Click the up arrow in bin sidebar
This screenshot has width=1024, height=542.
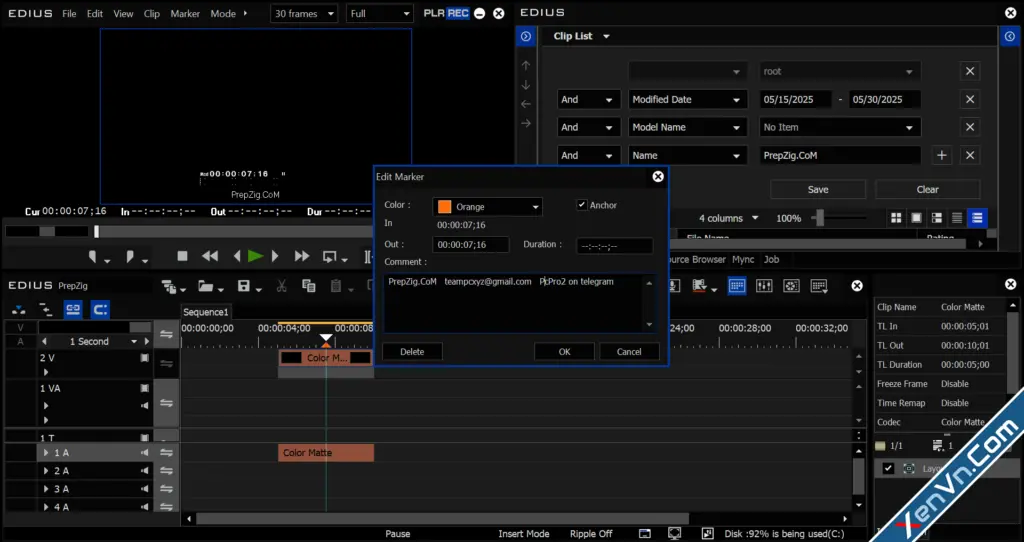pos(526,66)
